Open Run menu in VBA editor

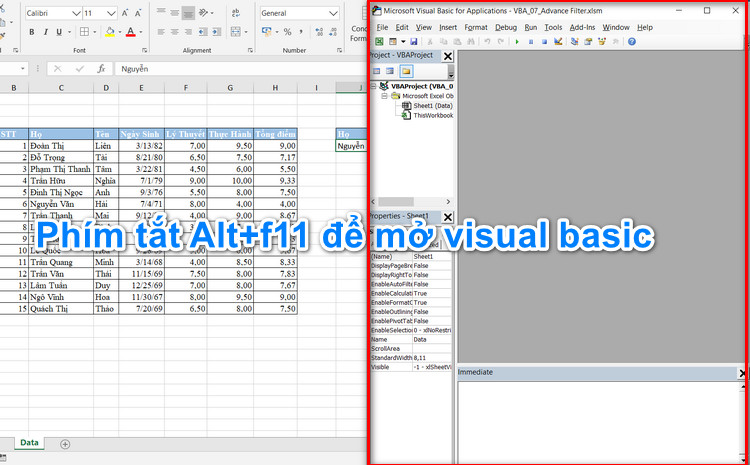[530, 28]
